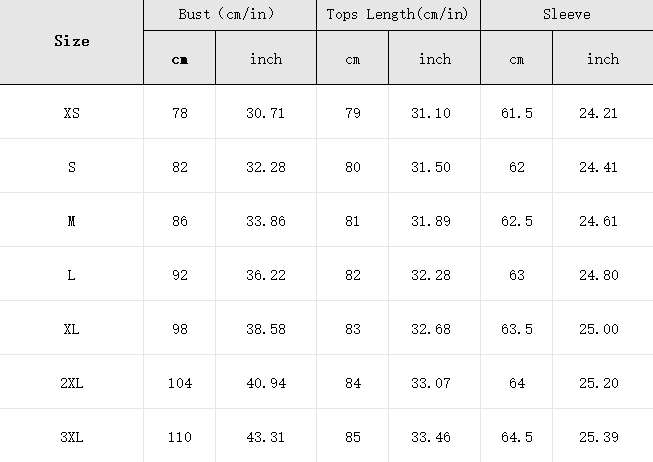Select the 36.22 inch bust cell
This screenshot has width=653, height=462.
tap(266, 275)
